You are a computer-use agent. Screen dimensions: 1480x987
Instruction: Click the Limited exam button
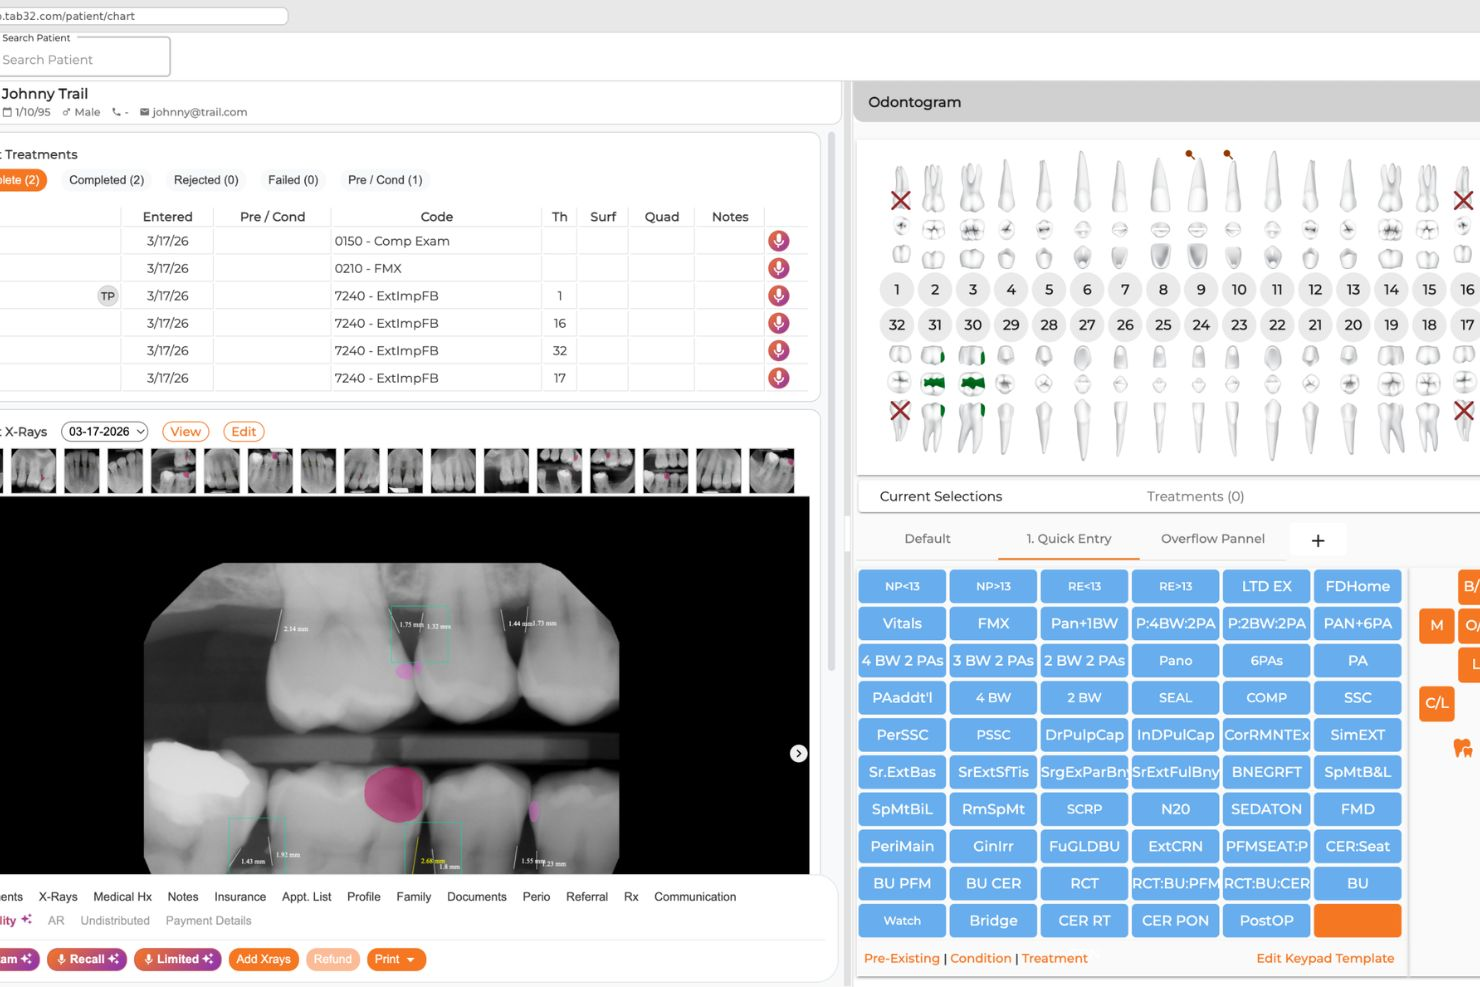click(x=177, y=959)
